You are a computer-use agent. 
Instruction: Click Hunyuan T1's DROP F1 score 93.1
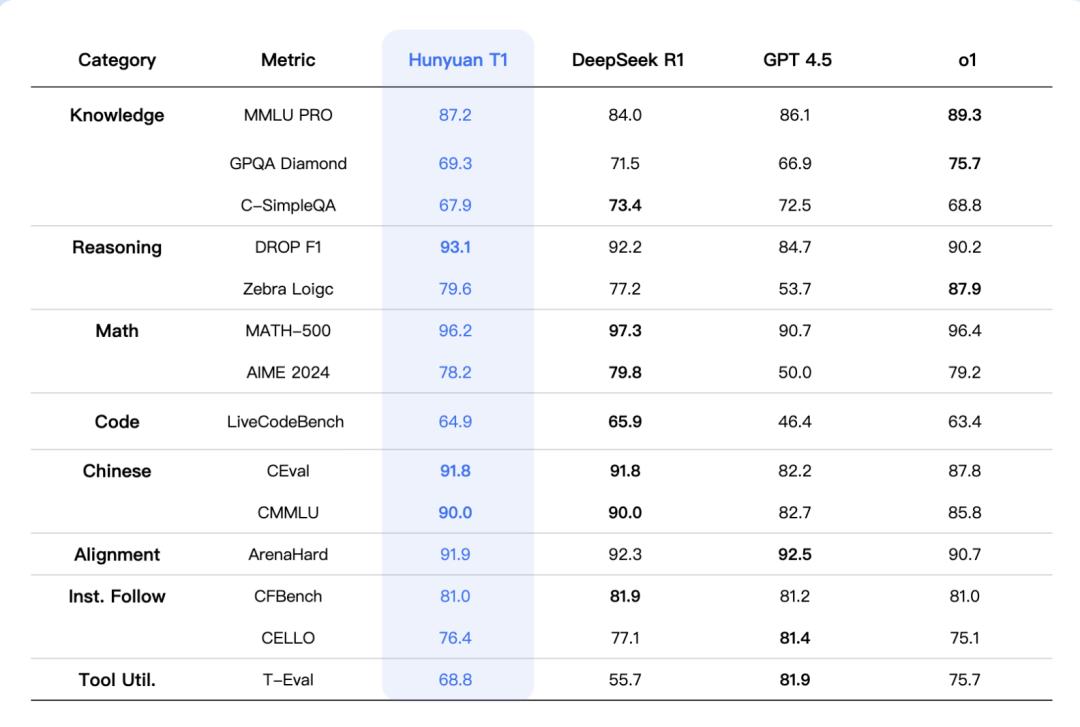[455, 247]
